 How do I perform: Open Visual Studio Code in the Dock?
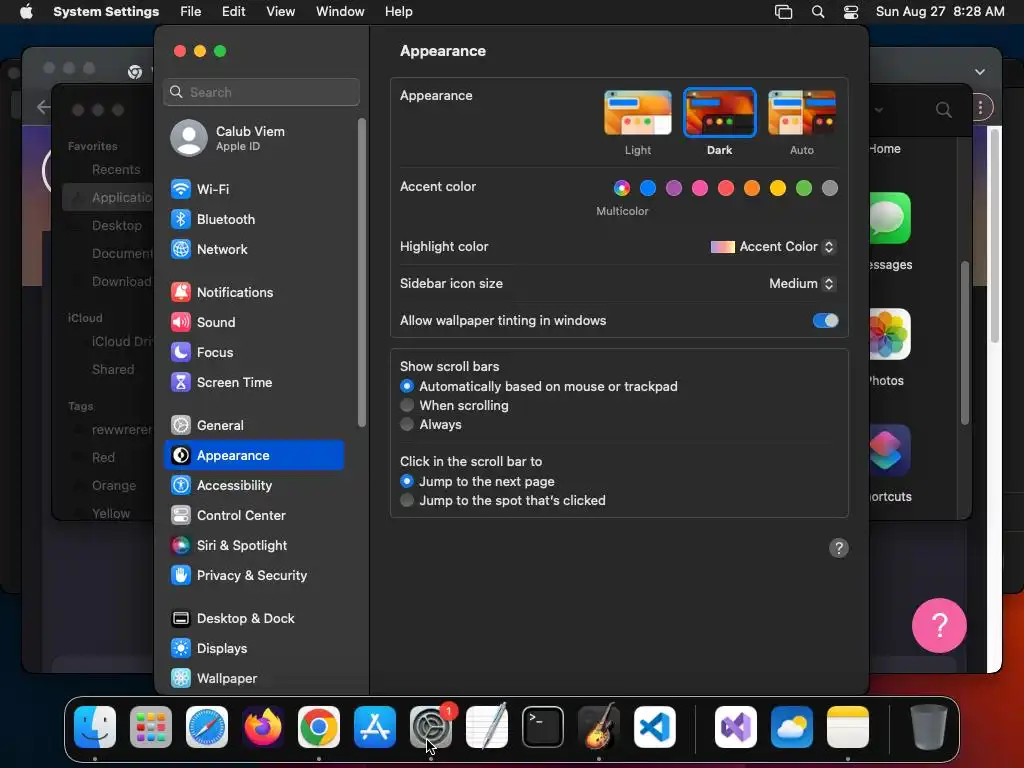coord(654,728)
